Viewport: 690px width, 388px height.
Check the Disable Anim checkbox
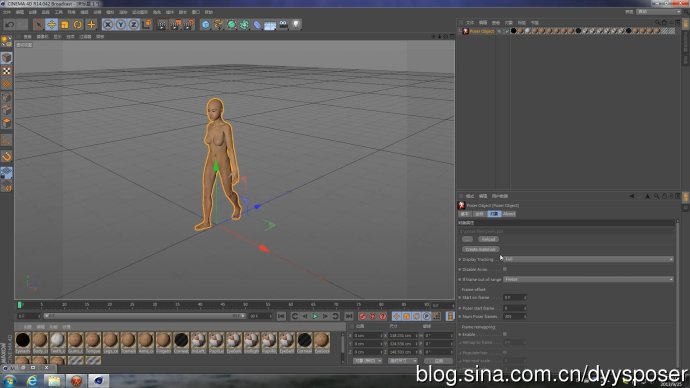(505, 269)
